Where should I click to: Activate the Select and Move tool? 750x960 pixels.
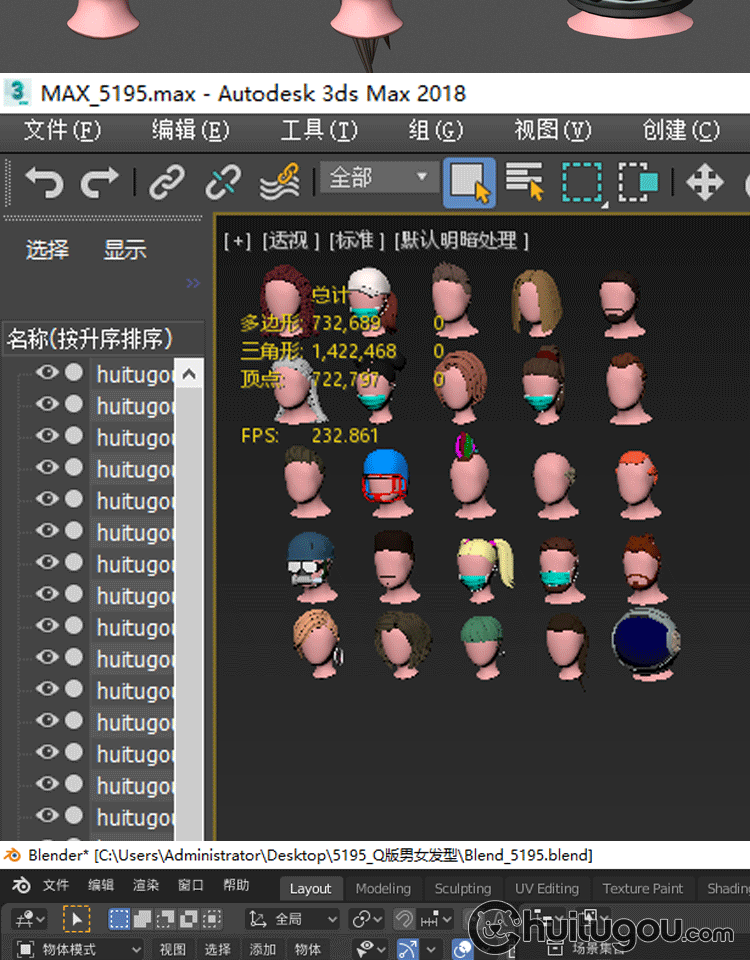tap(705, 182)
